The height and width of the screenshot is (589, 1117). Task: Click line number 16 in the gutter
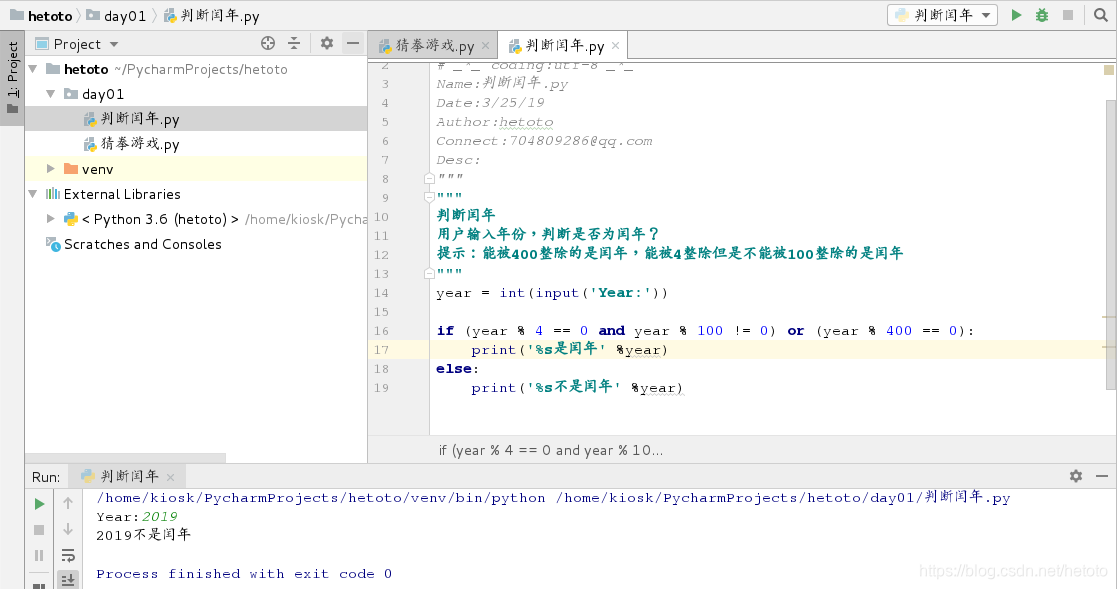pyautogui.click(x=381, y=331)
